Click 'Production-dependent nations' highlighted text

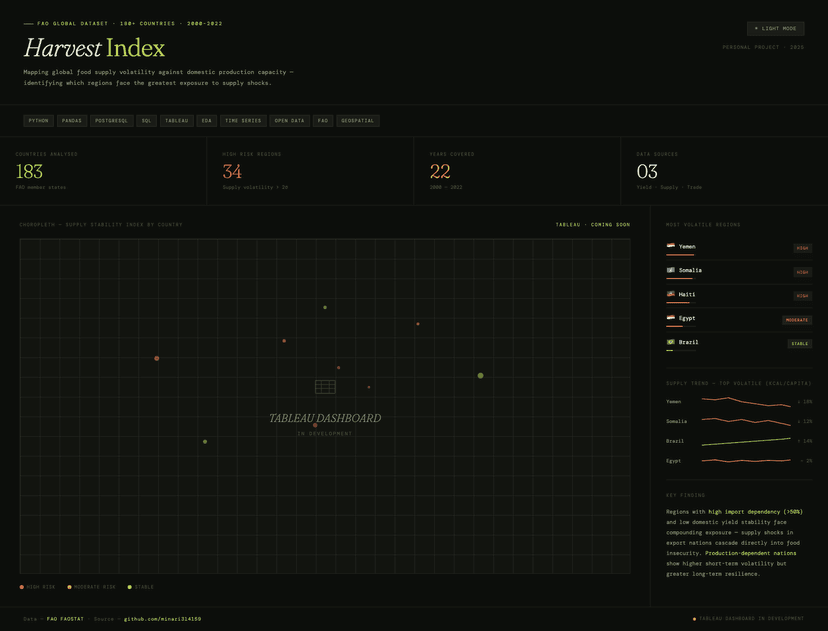point(750,553)
